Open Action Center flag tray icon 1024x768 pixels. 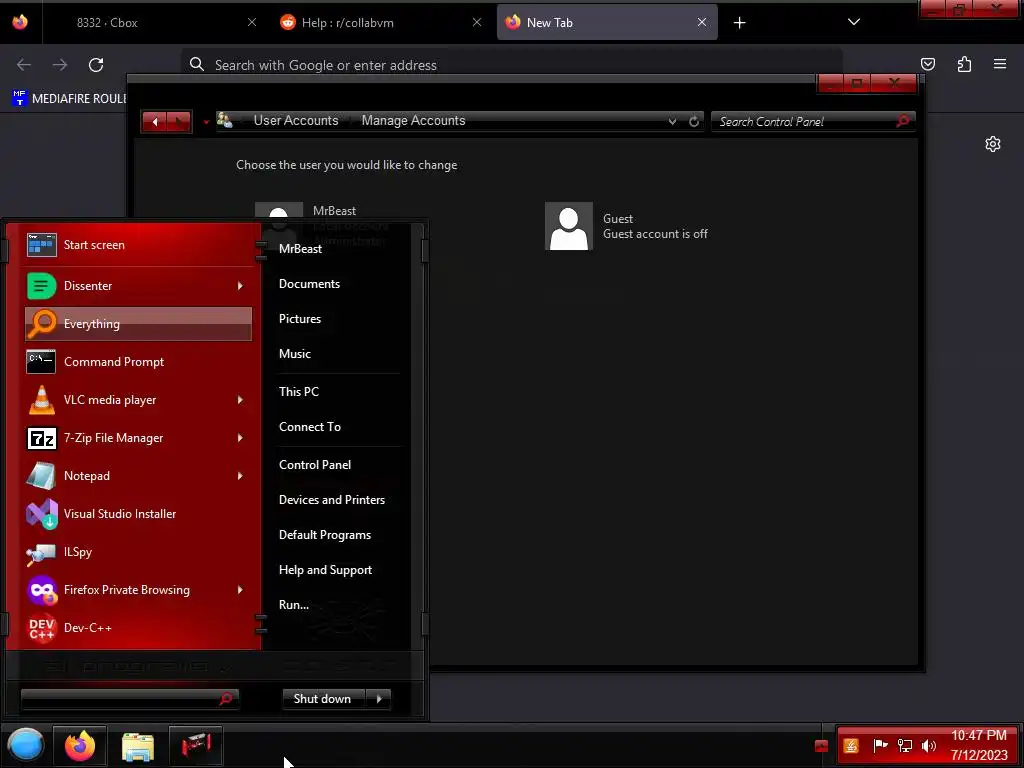pos(880,745)
